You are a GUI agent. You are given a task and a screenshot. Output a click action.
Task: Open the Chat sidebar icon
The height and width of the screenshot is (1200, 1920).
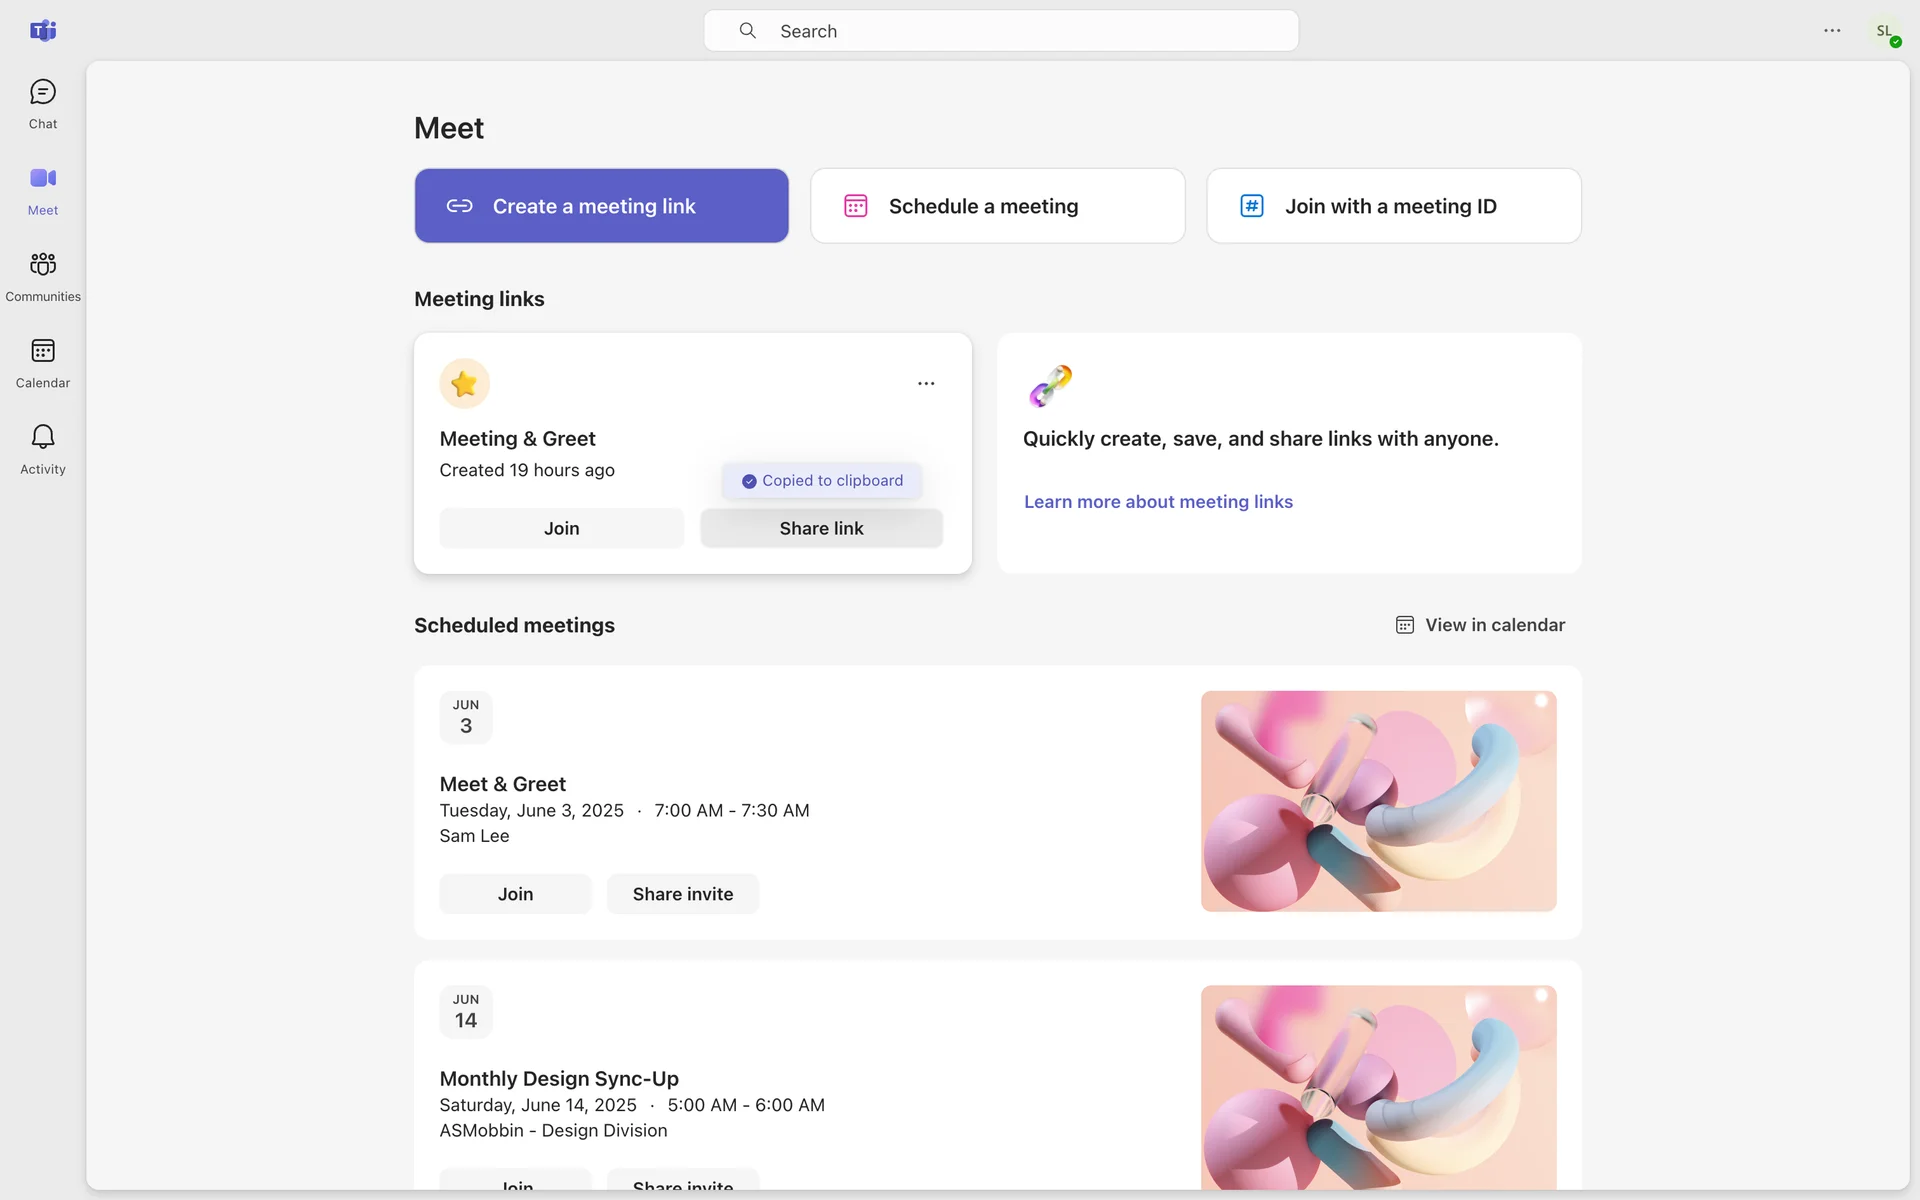(x=42, y=104)
